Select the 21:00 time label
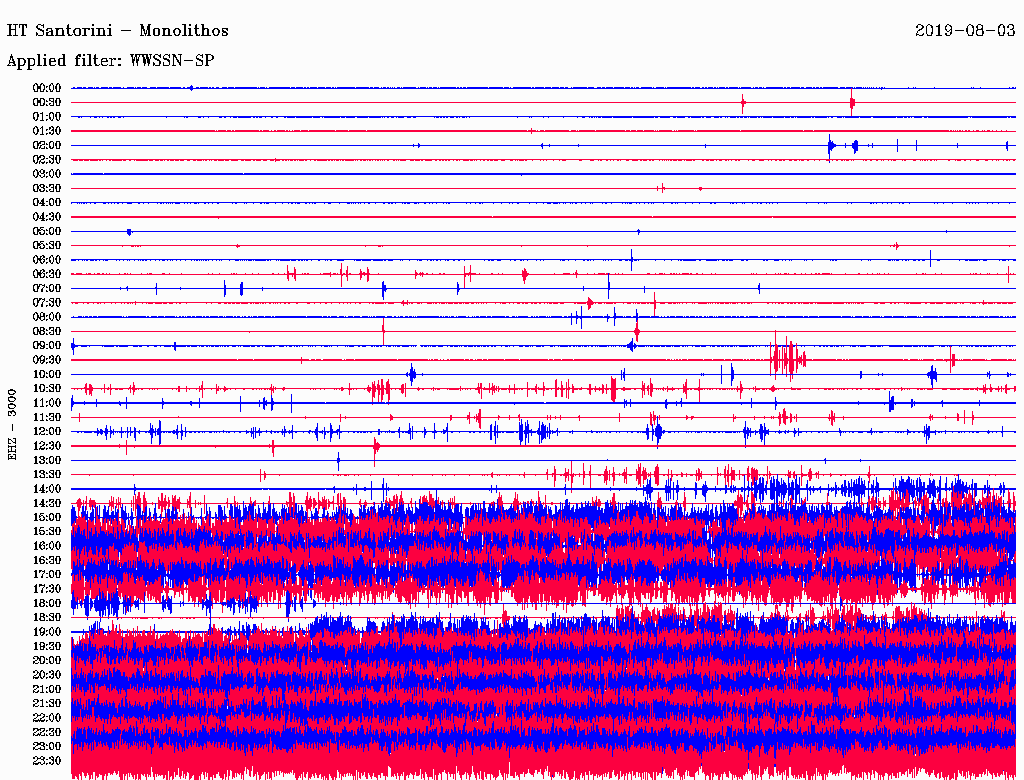Viewport: 1024px width, 780px height. 47,689
